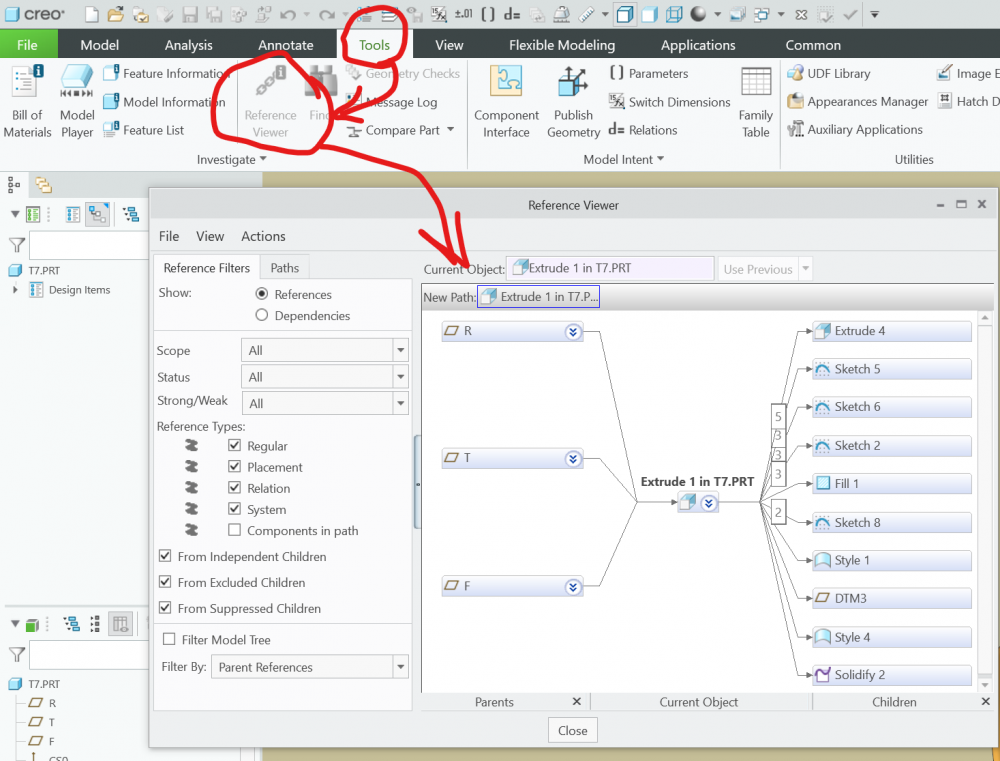The width and height of the screenshot is (1000, 761).
Task: Open Model Information
Action: point(165,101)
